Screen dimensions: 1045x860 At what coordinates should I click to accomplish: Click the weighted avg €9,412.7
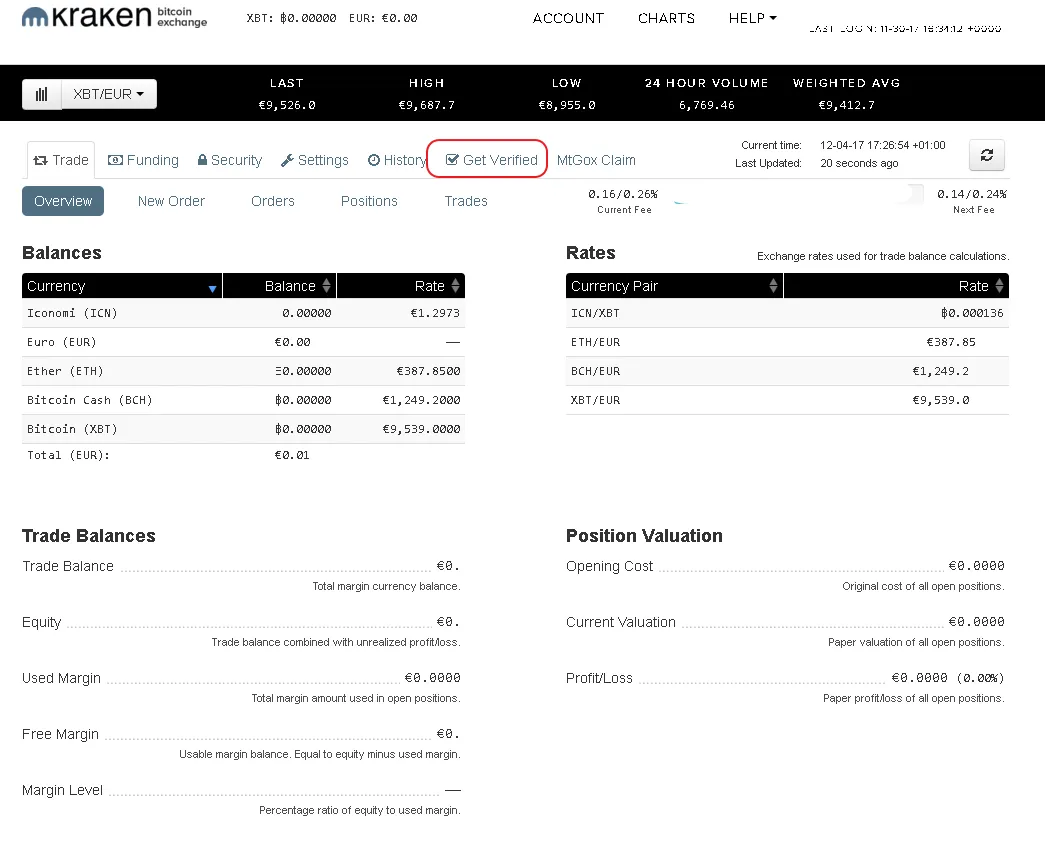pyautogui.click(x=846, y=105)
